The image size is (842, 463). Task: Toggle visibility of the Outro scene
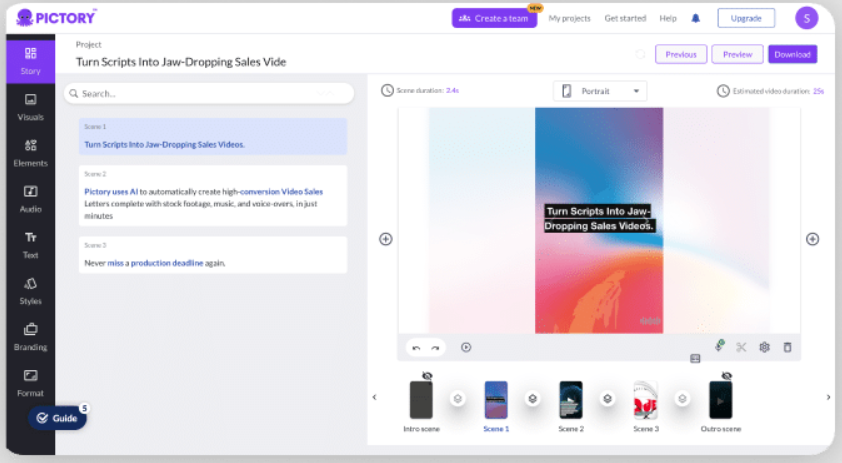(x=726, y=375)
